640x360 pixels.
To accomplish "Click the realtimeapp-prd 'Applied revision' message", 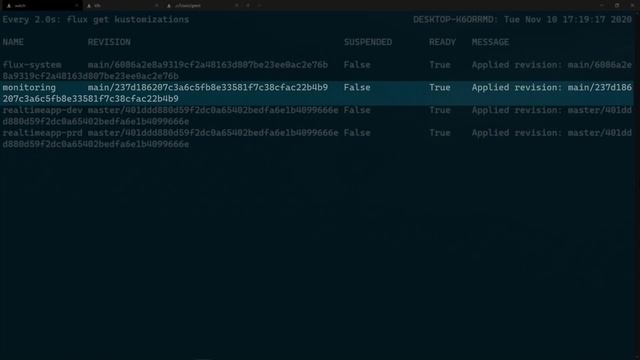I will pyautogui.click(x=552, y=133).
